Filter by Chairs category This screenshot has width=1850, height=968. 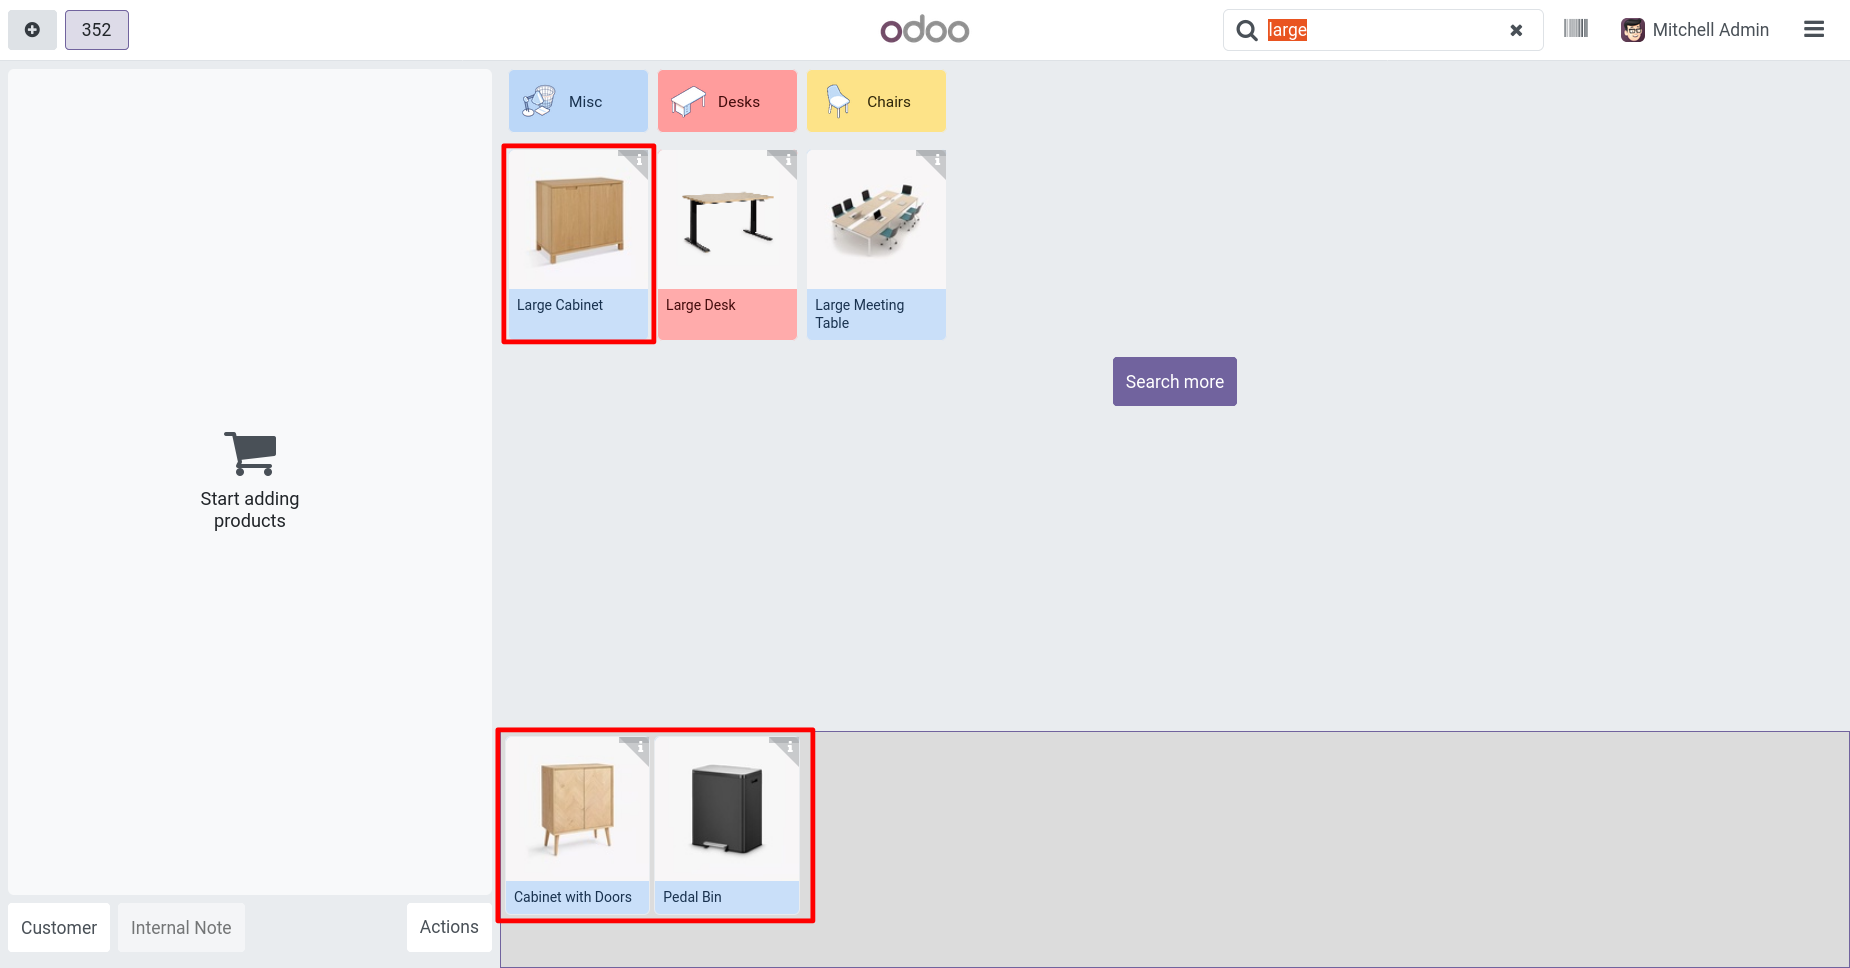coord(876,101)
